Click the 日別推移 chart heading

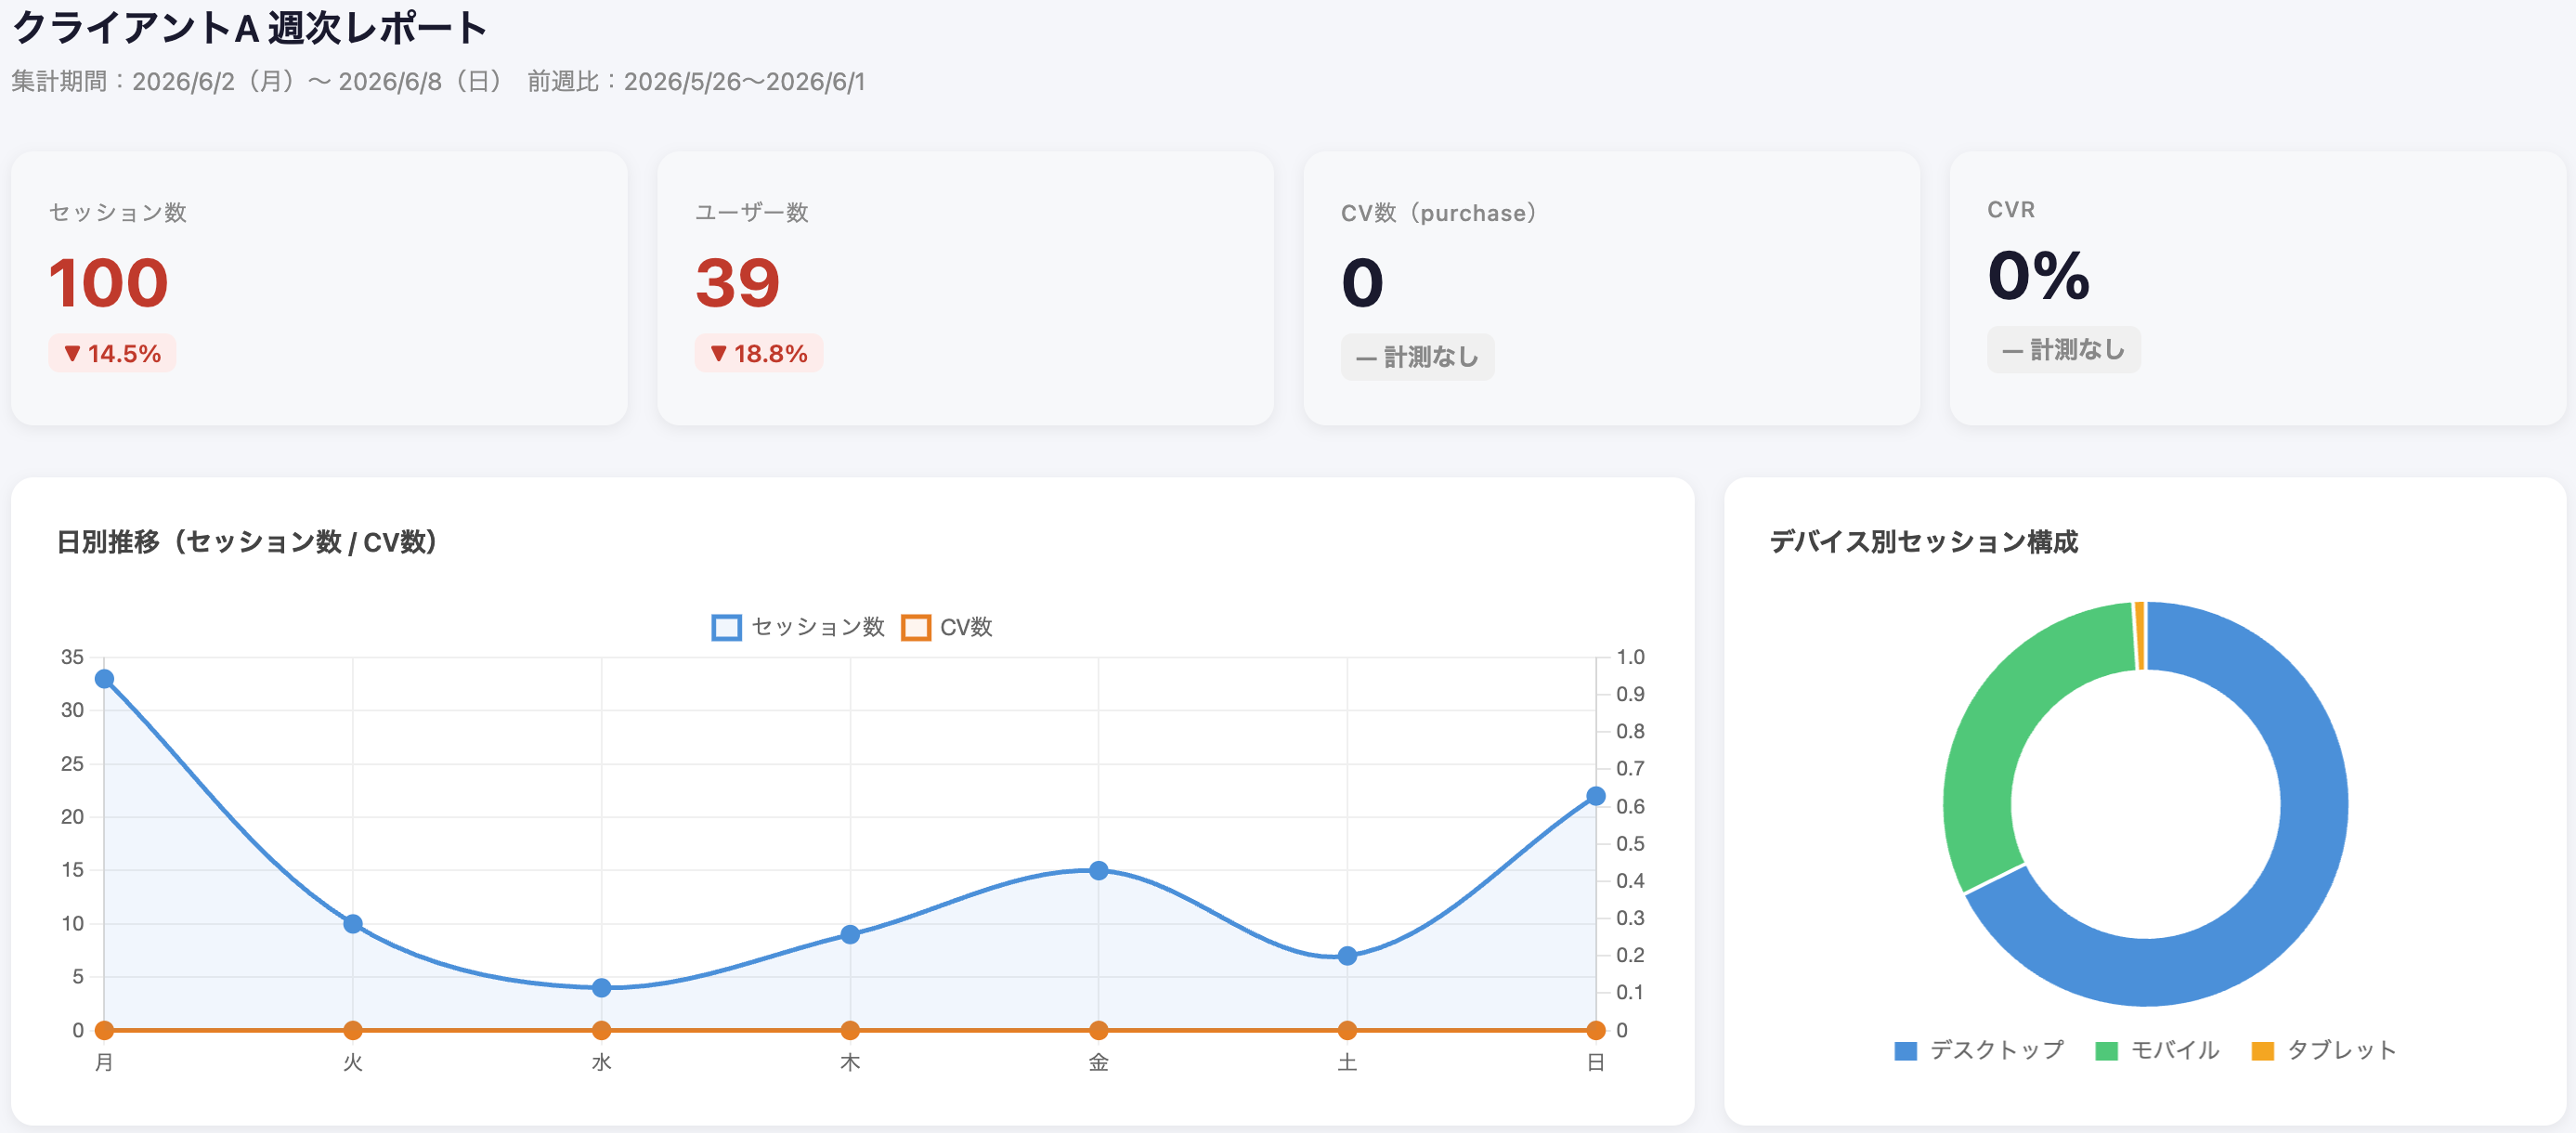coord(247,542)
